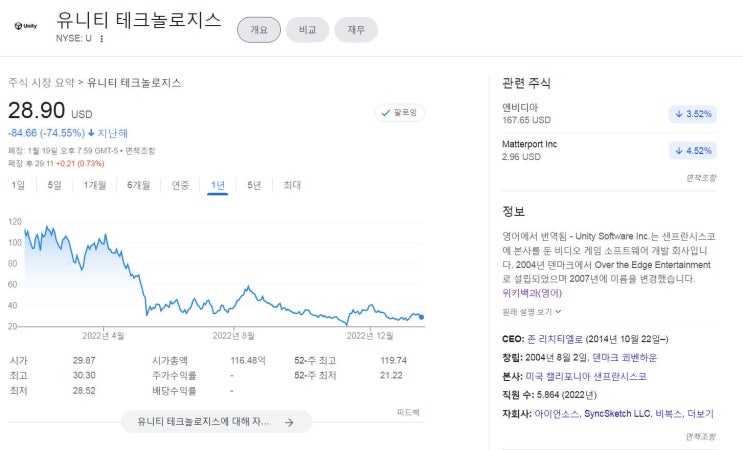Click the 관련 주식 heading
The image size is (743, 450).
[526, 83]
